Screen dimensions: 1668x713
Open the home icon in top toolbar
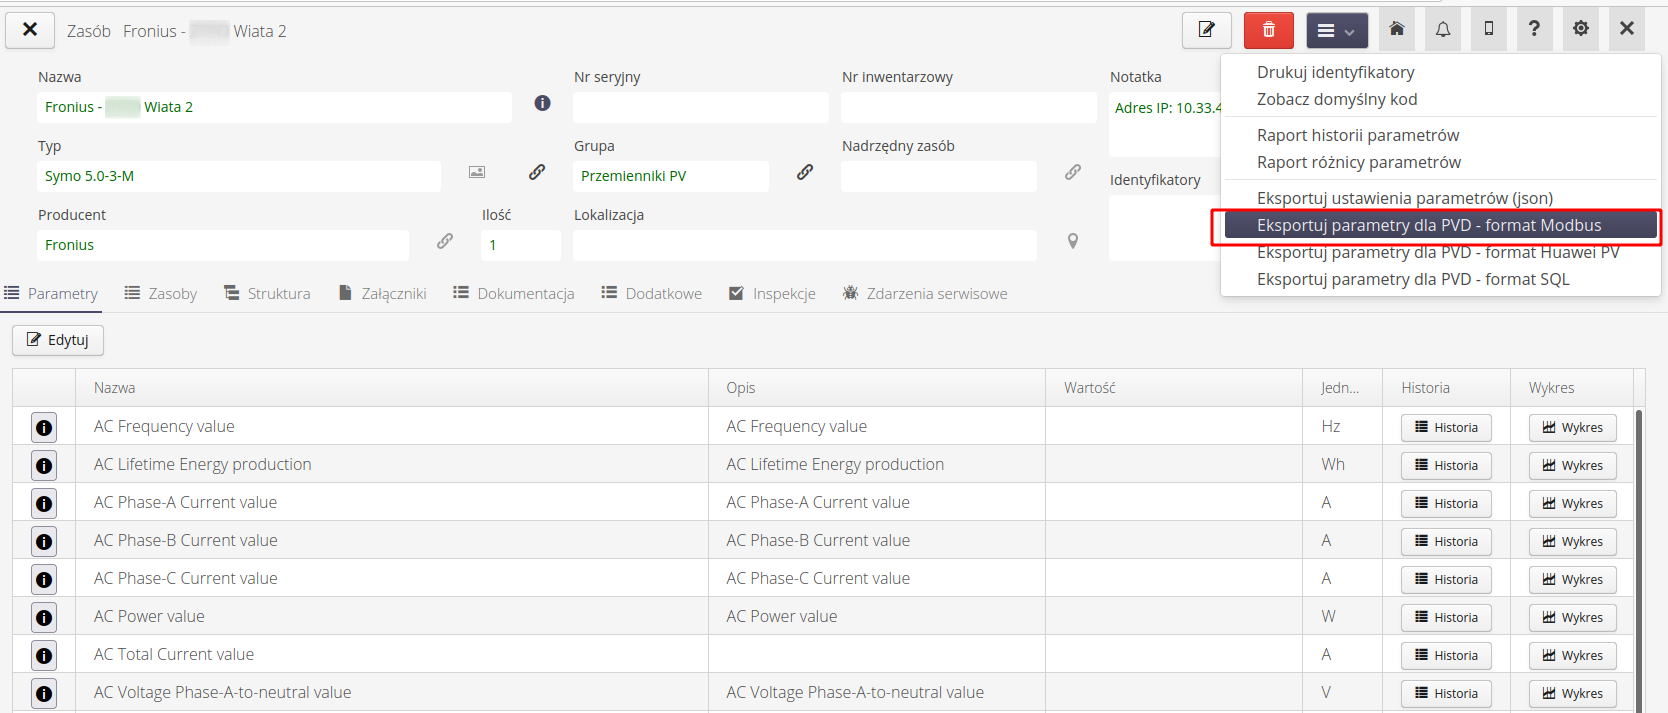coord(1397,30)
